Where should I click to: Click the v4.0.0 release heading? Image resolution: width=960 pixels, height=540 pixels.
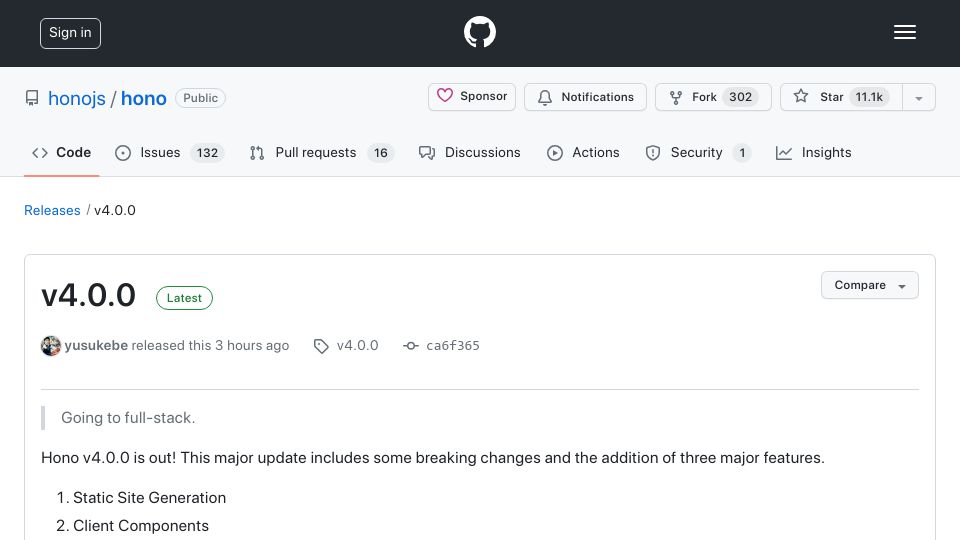(88, 295)
